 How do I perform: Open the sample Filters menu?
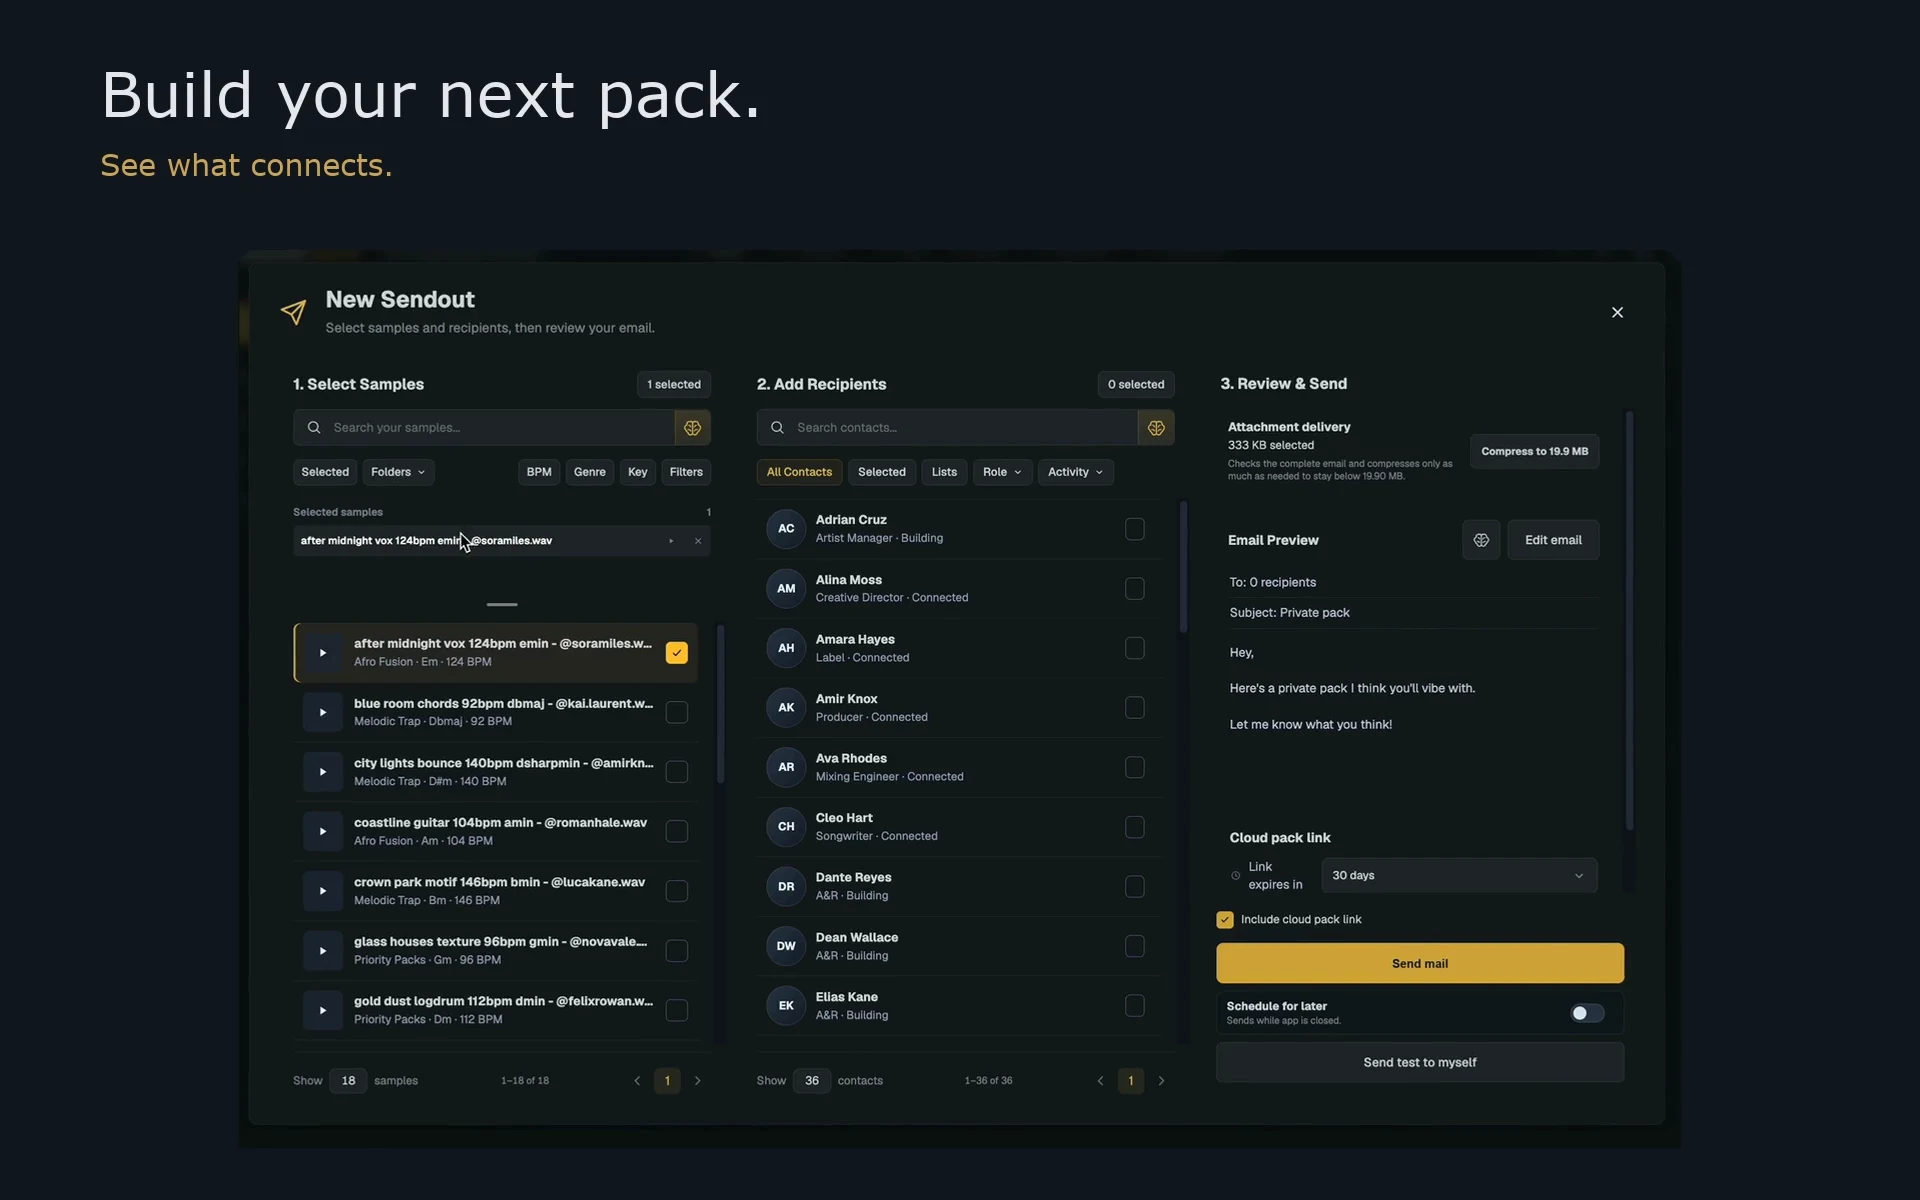[686, 472]
